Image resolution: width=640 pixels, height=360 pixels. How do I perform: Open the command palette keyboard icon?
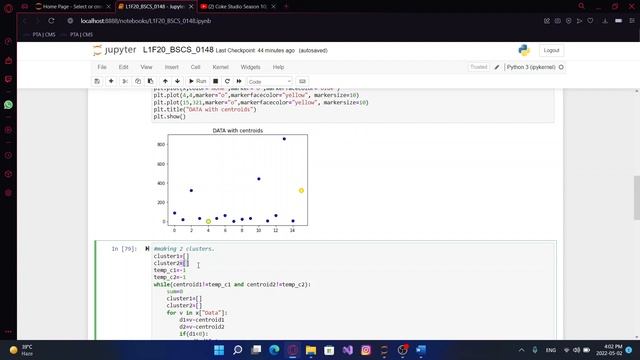pyautogui.click(x=302, y=81)
